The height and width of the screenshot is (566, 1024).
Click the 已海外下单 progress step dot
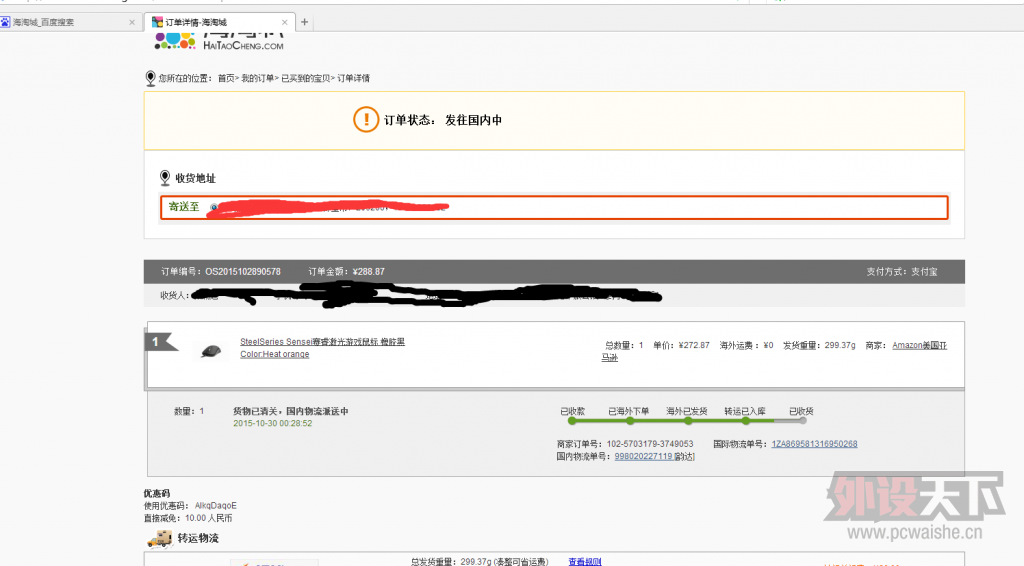click(x=630, y=421)
